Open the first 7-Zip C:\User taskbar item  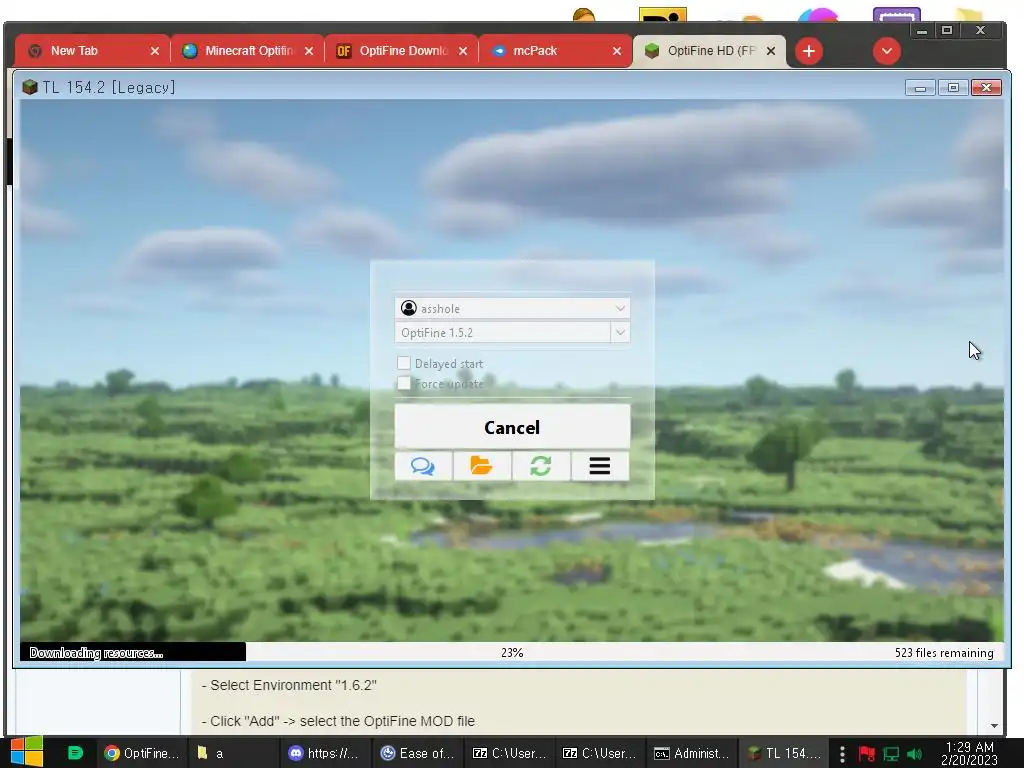tap(509, 753)
